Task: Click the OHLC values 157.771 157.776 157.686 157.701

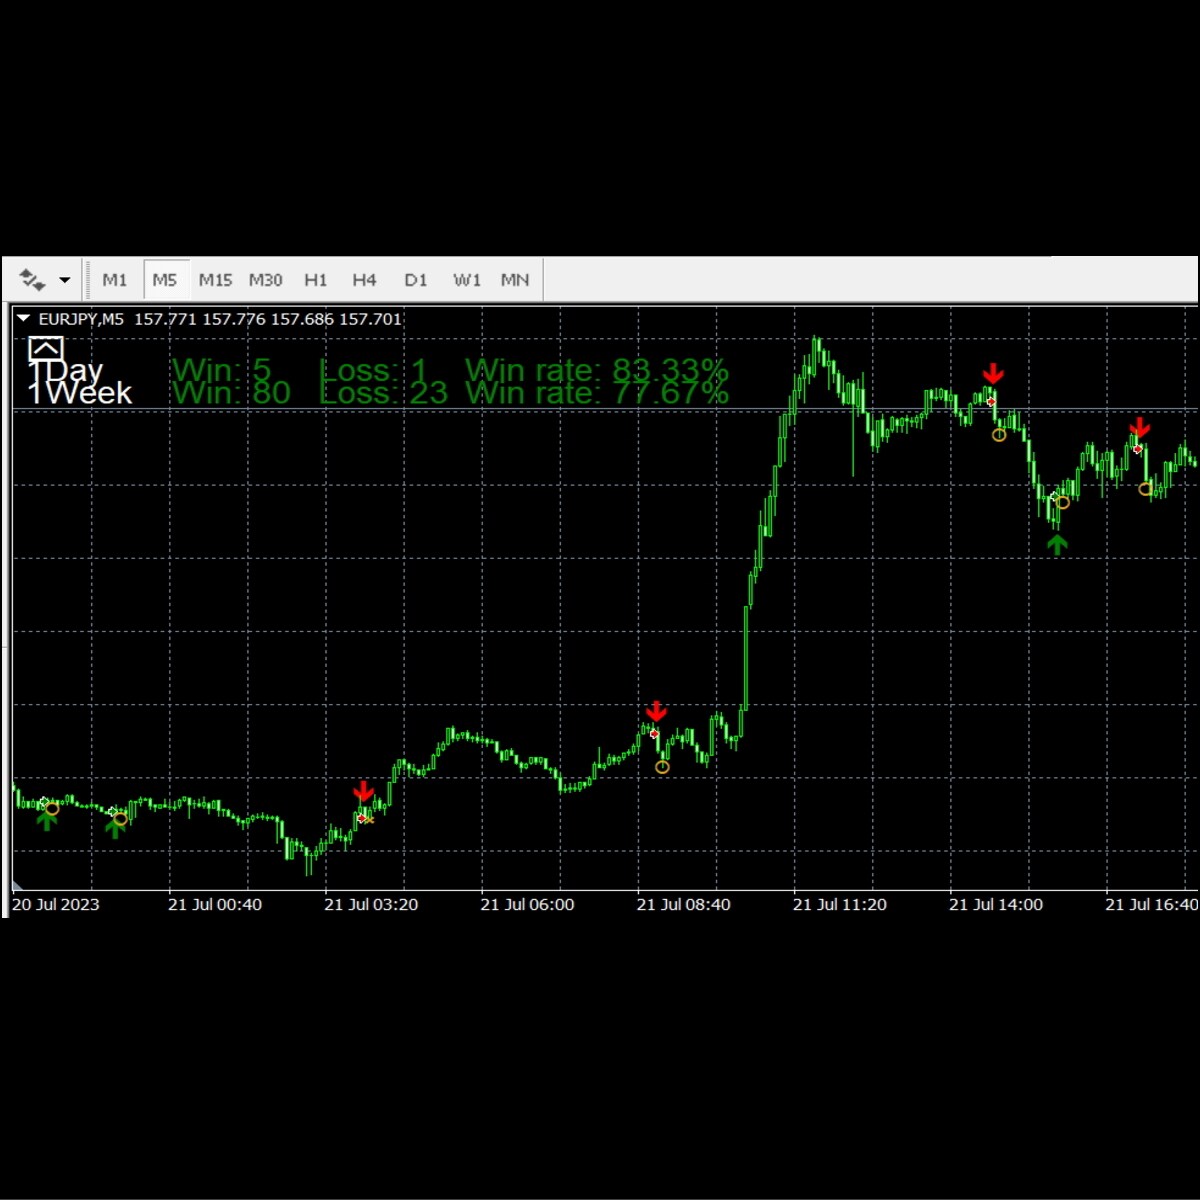Action: [268, 319]
